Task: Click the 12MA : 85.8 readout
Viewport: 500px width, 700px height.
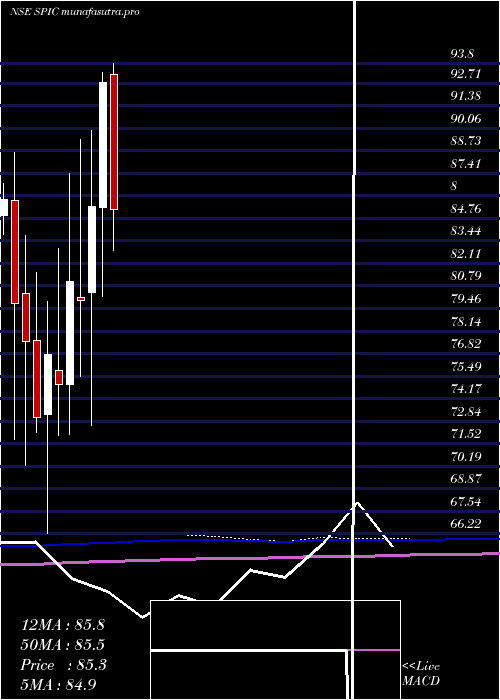Action: pyautogui.click(x=63, y=625)
